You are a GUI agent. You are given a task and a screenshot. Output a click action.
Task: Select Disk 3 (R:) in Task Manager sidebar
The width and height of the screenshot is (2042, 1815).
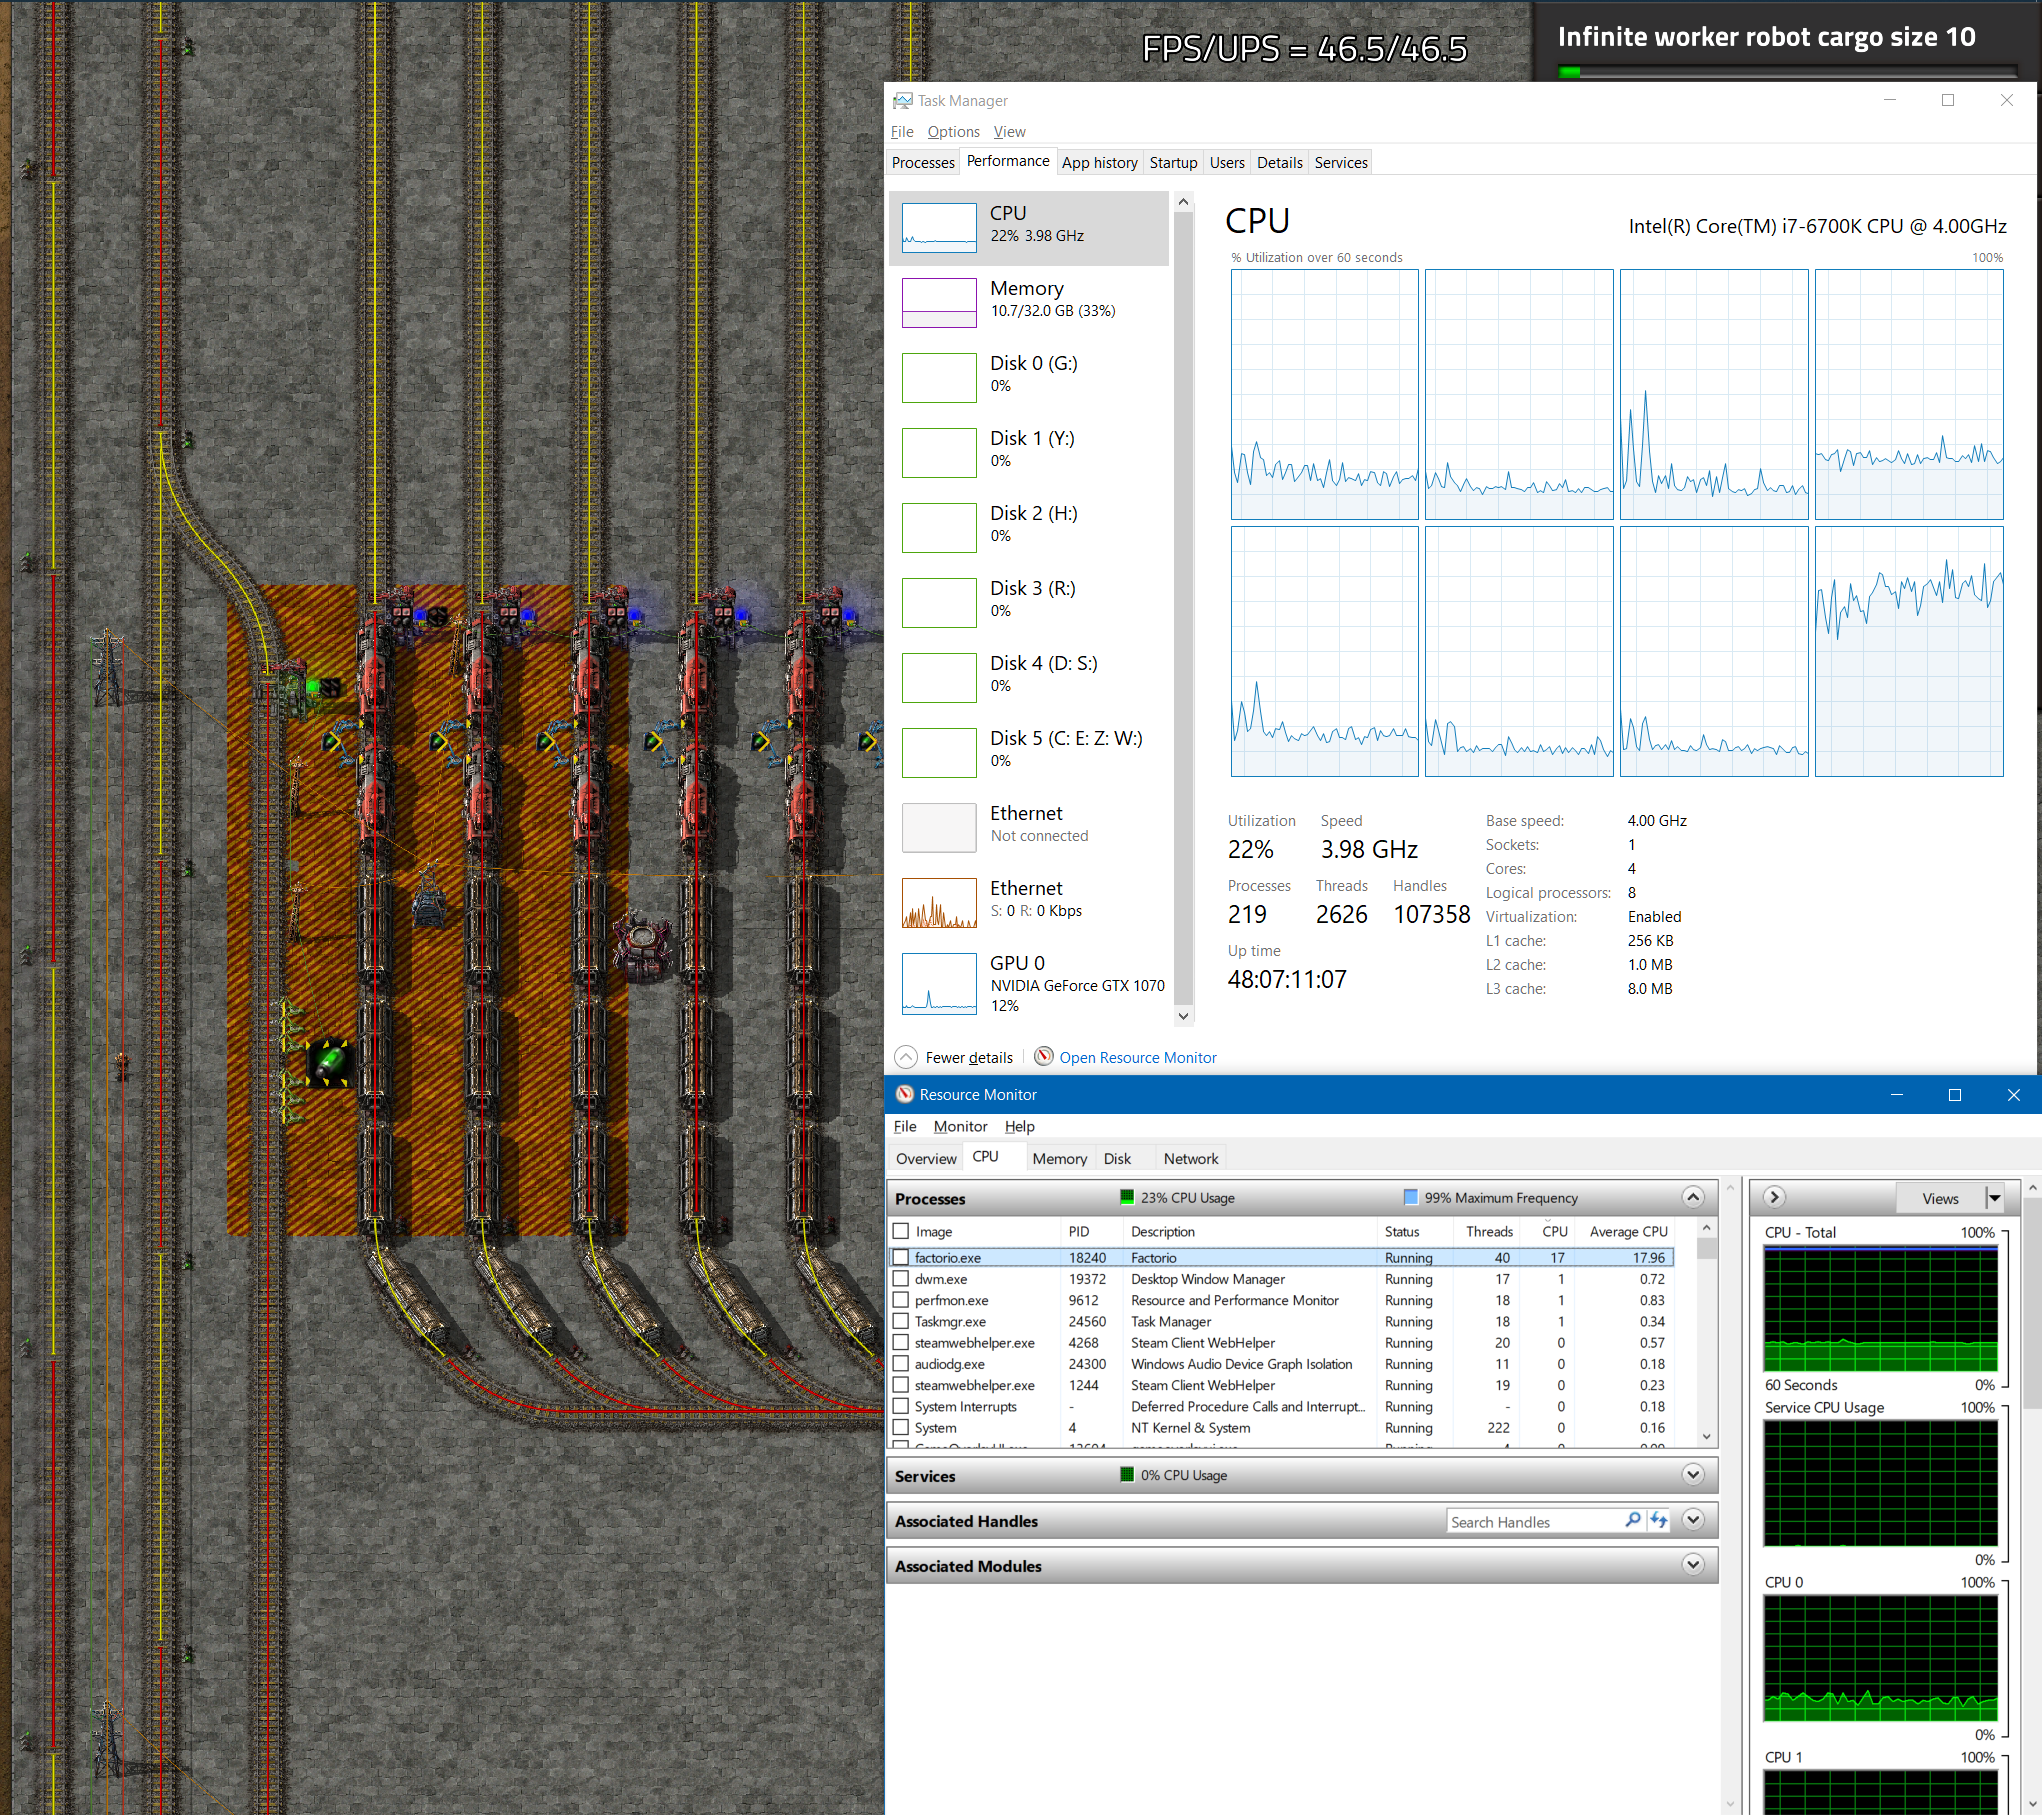point(1028,602)
